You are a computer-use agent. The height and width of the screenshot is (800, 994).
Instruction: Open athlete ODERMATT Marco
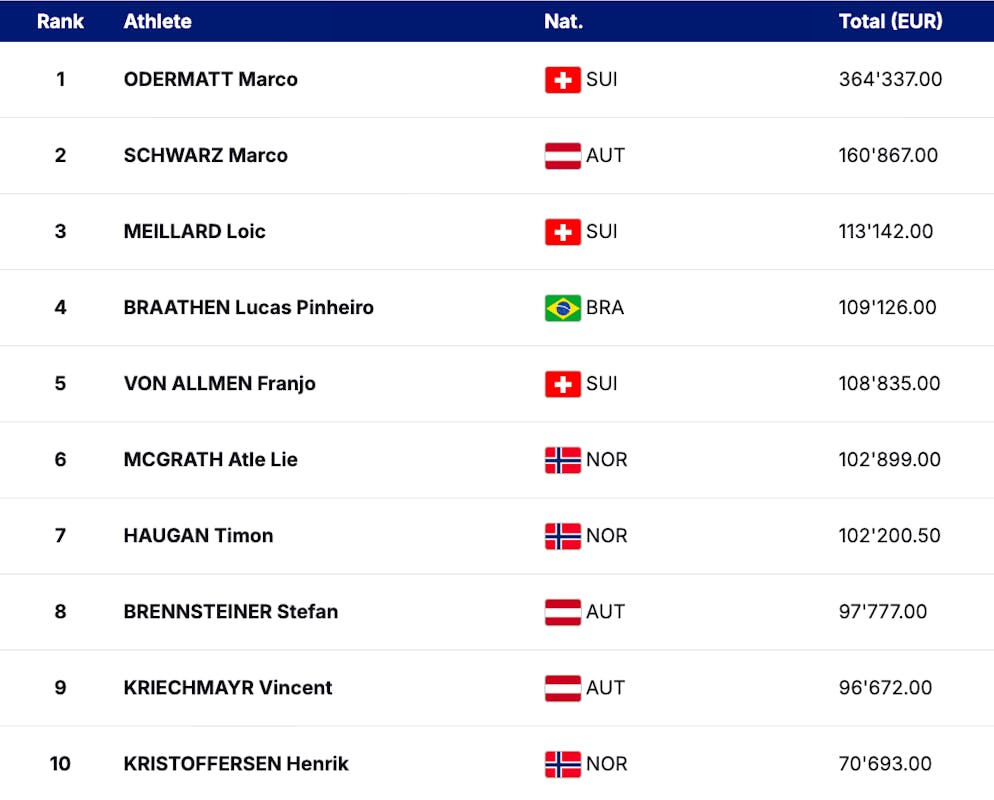(x=210, y=80)
